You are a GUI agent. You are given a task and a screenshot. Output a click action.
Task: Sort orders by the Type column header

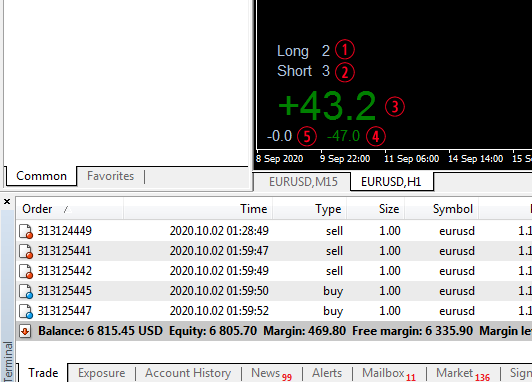(x=309, y=209)
